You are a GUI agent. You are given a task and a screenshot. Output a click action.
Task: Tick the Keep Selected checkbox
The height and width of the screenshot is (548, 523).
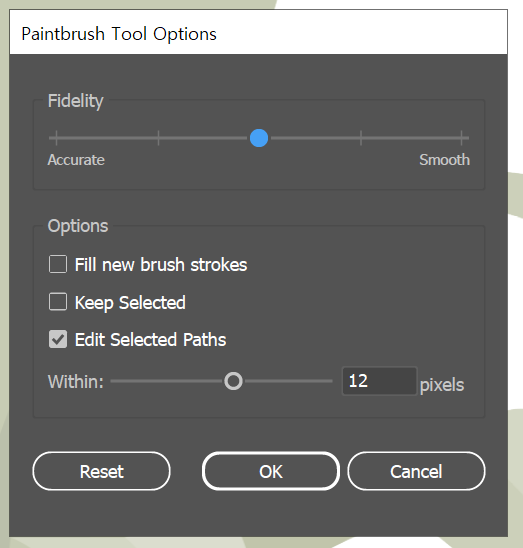point(58,302)
